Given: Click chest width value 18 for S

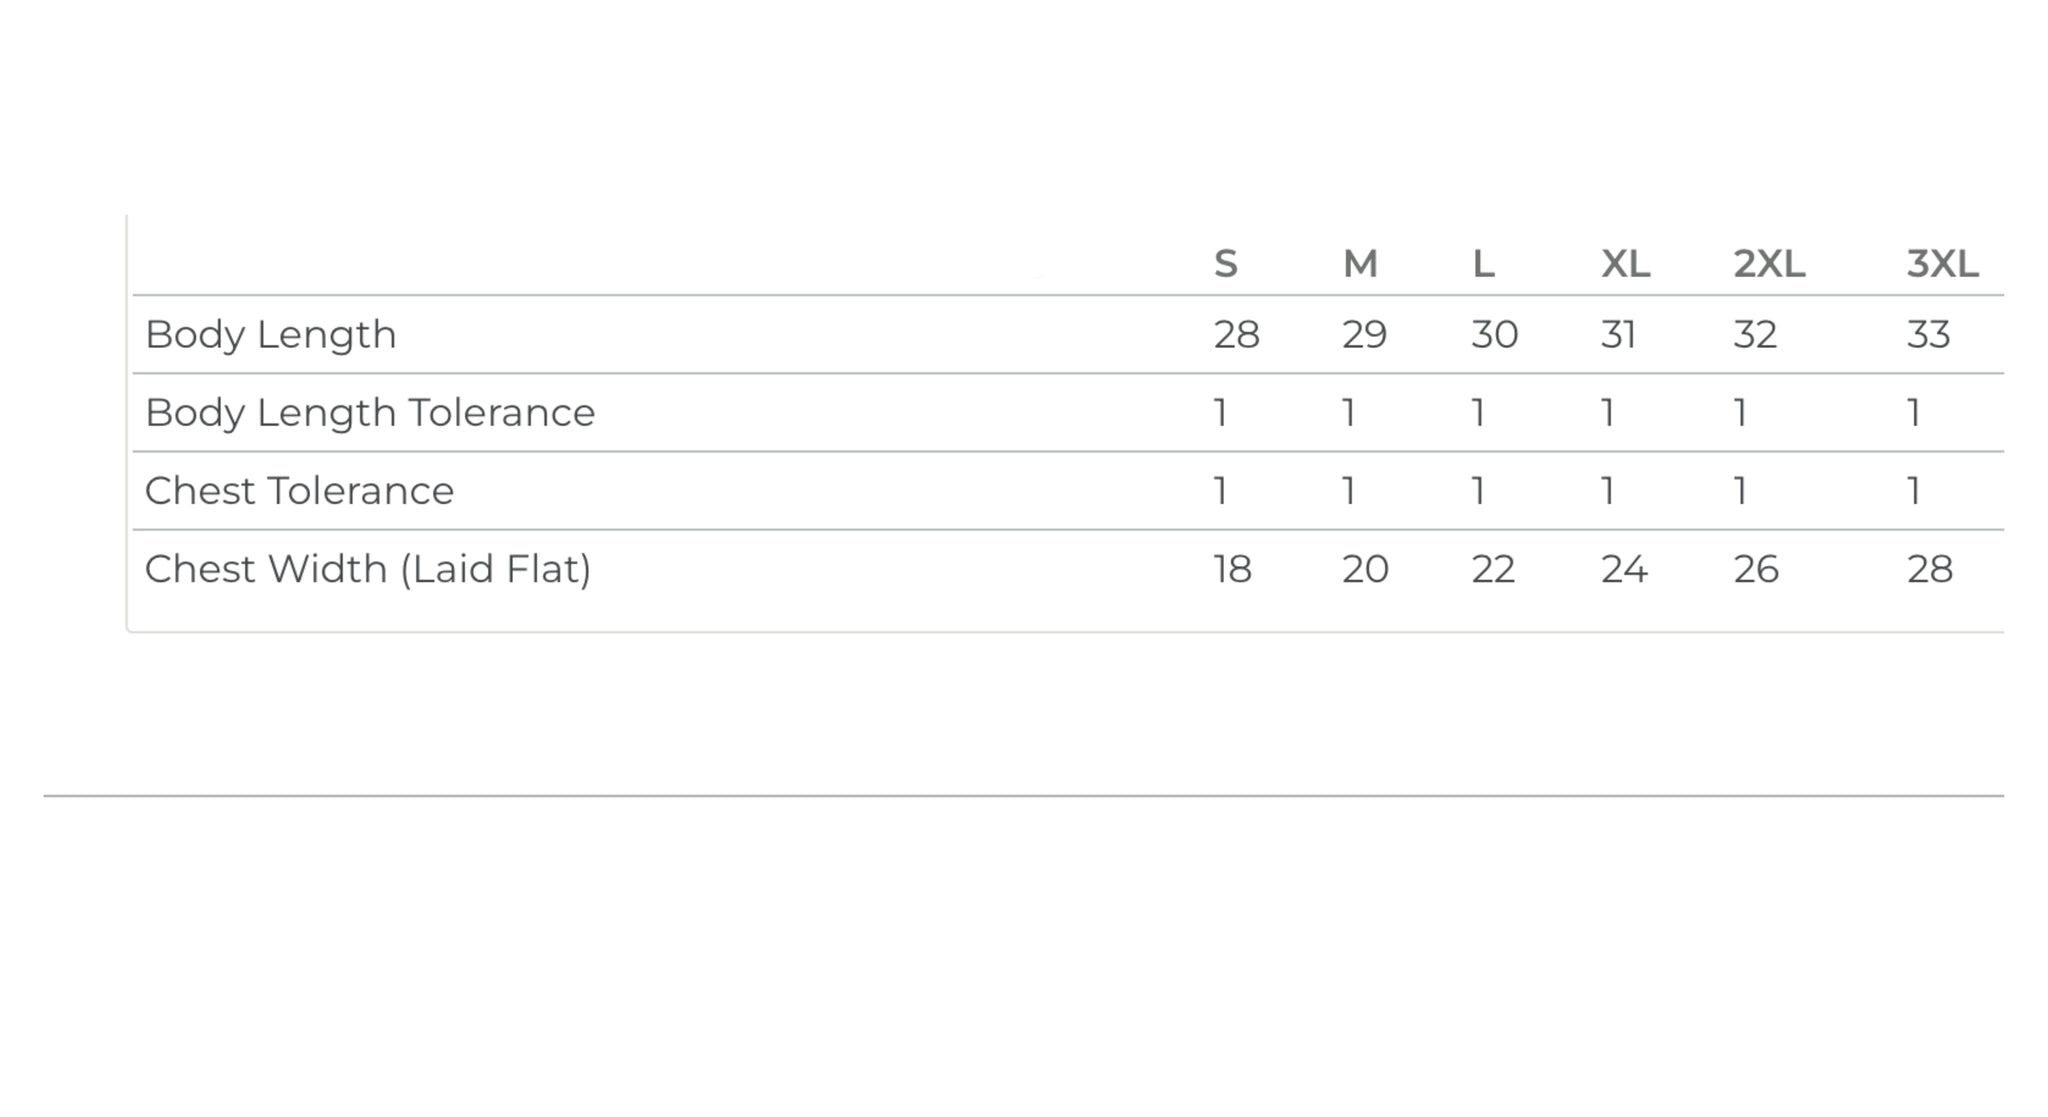Looking at the screenshot, I should click(1232, 570).
